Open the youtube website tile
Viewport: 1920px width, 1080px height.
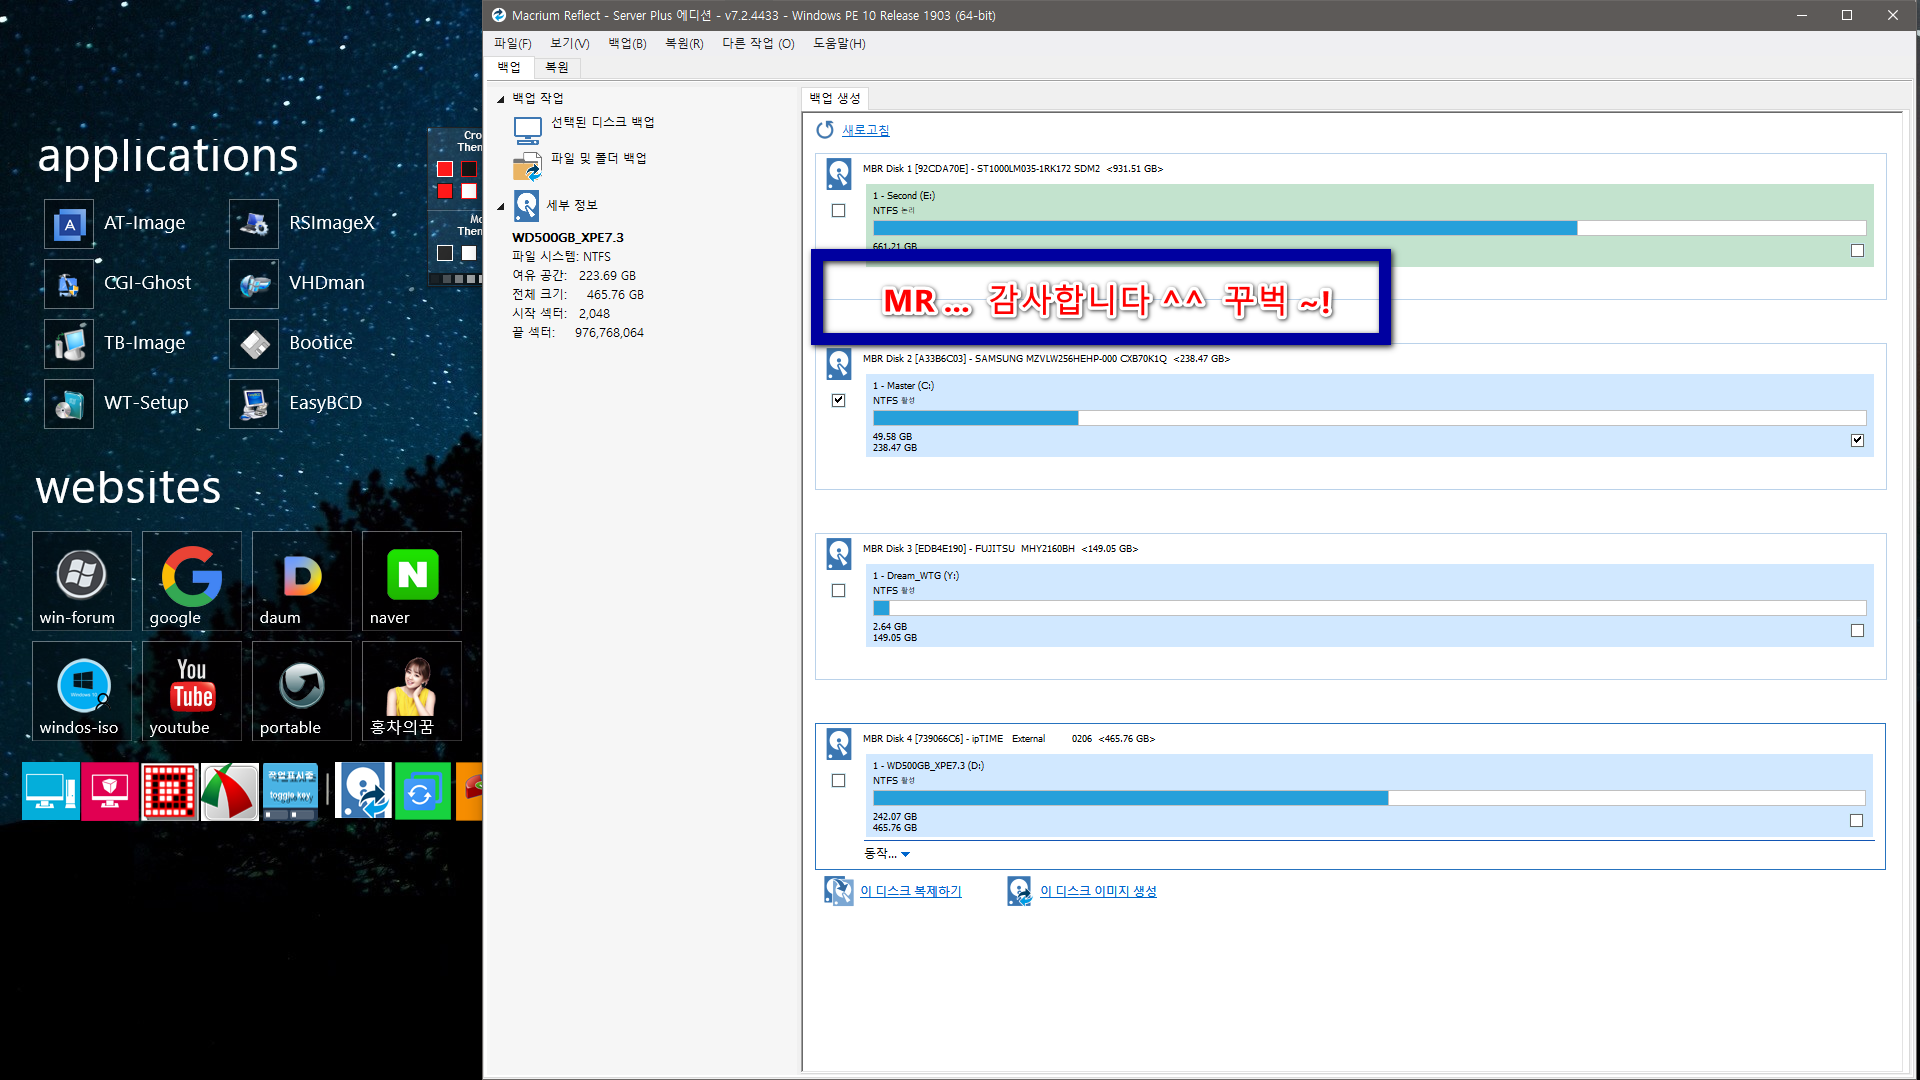191,691
